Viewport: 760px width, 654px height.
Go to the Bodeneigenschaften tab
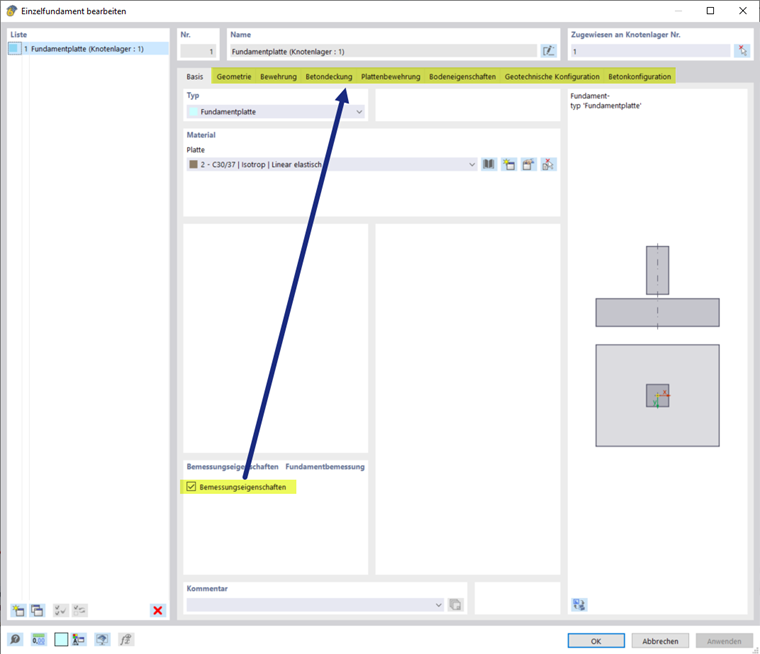462,77
